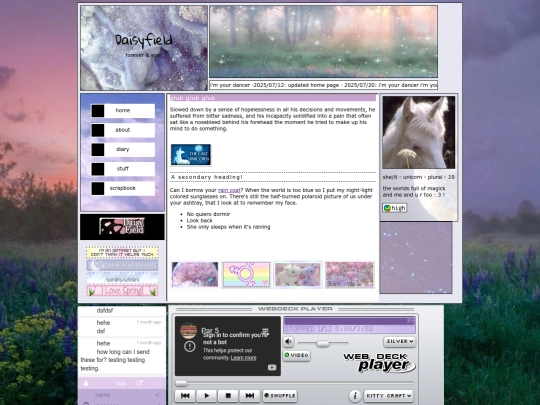
Task: Click the starry purple sidebar image
Action: 416,258
